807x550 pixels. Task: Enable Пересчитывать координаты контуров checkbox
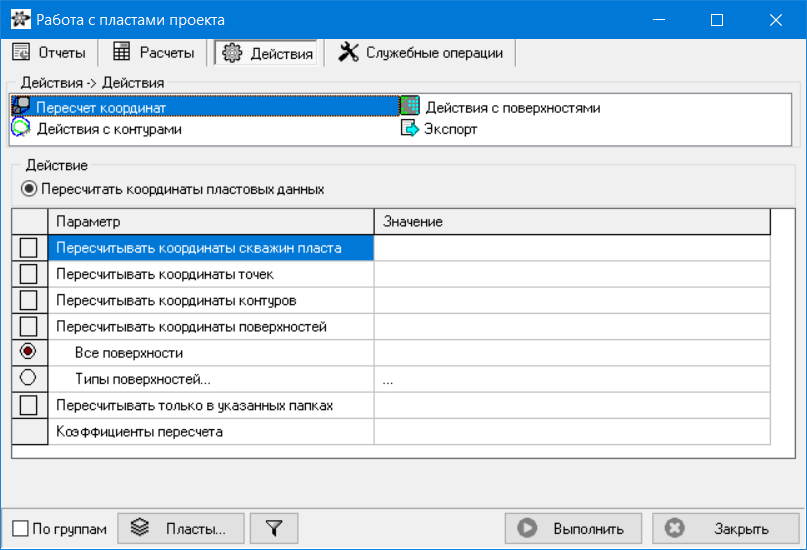(x=28, y=300)
